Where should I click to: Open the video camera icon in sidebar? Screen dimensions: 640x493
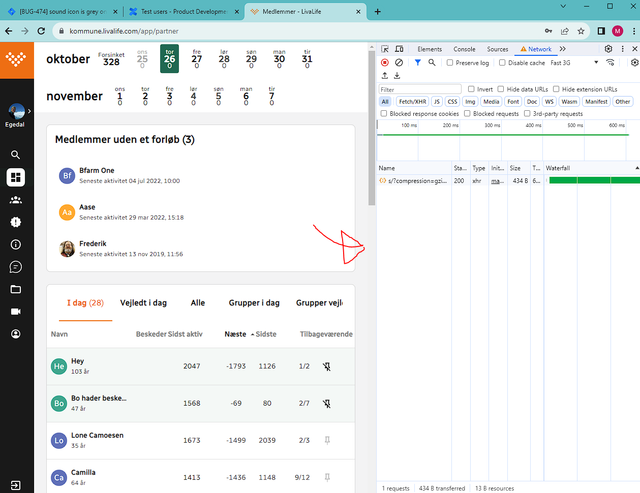pos(15,312)
